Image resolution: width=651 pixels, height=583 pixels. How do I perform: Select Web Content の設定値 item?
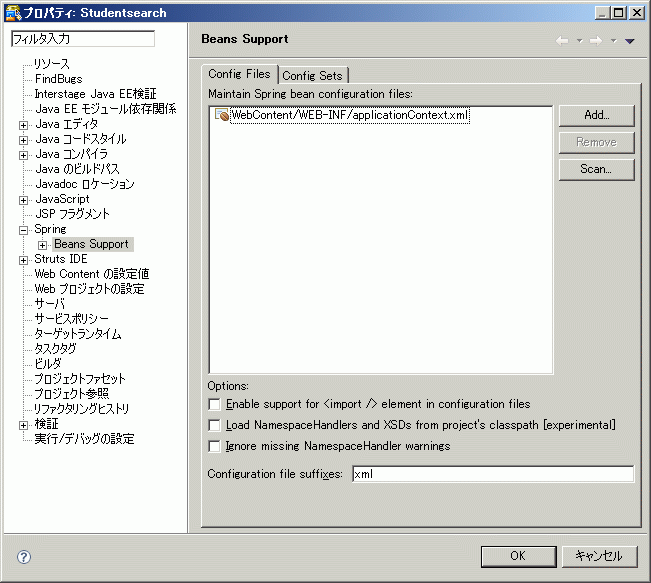(x=92, y=274)
